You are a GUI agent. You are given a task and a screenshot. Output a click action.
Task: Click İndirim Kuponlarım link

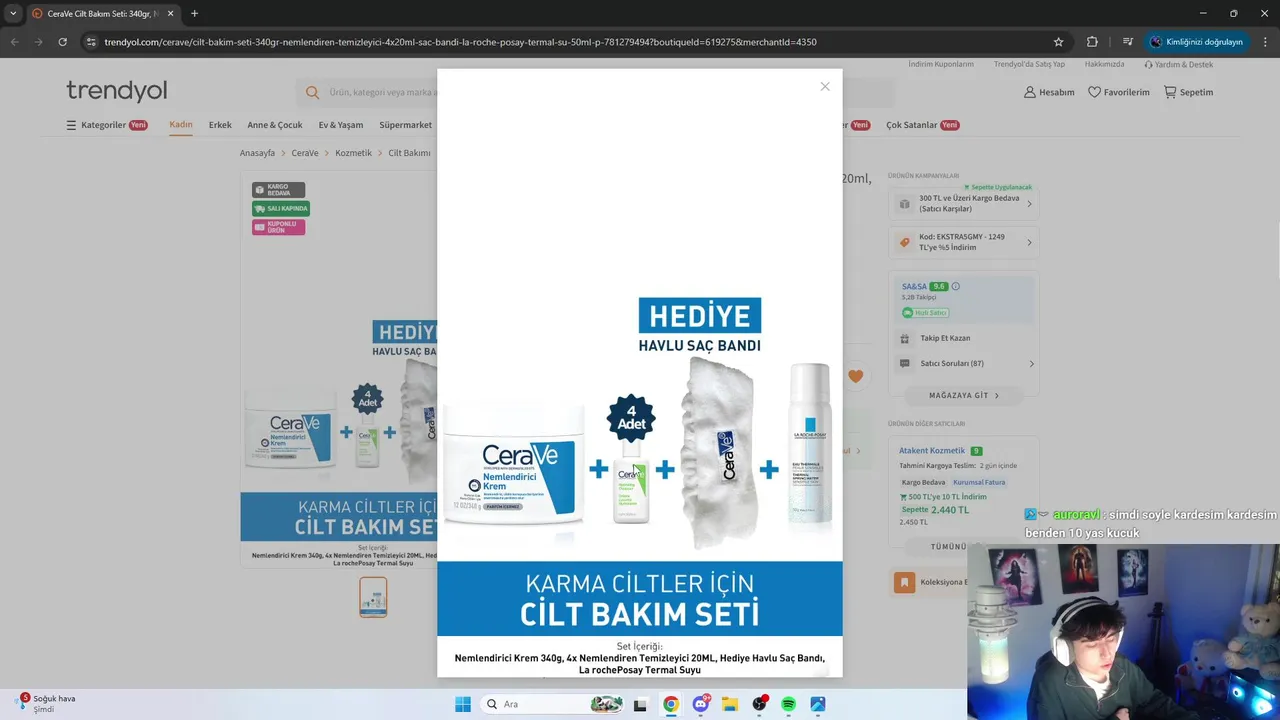click(941, 64)
